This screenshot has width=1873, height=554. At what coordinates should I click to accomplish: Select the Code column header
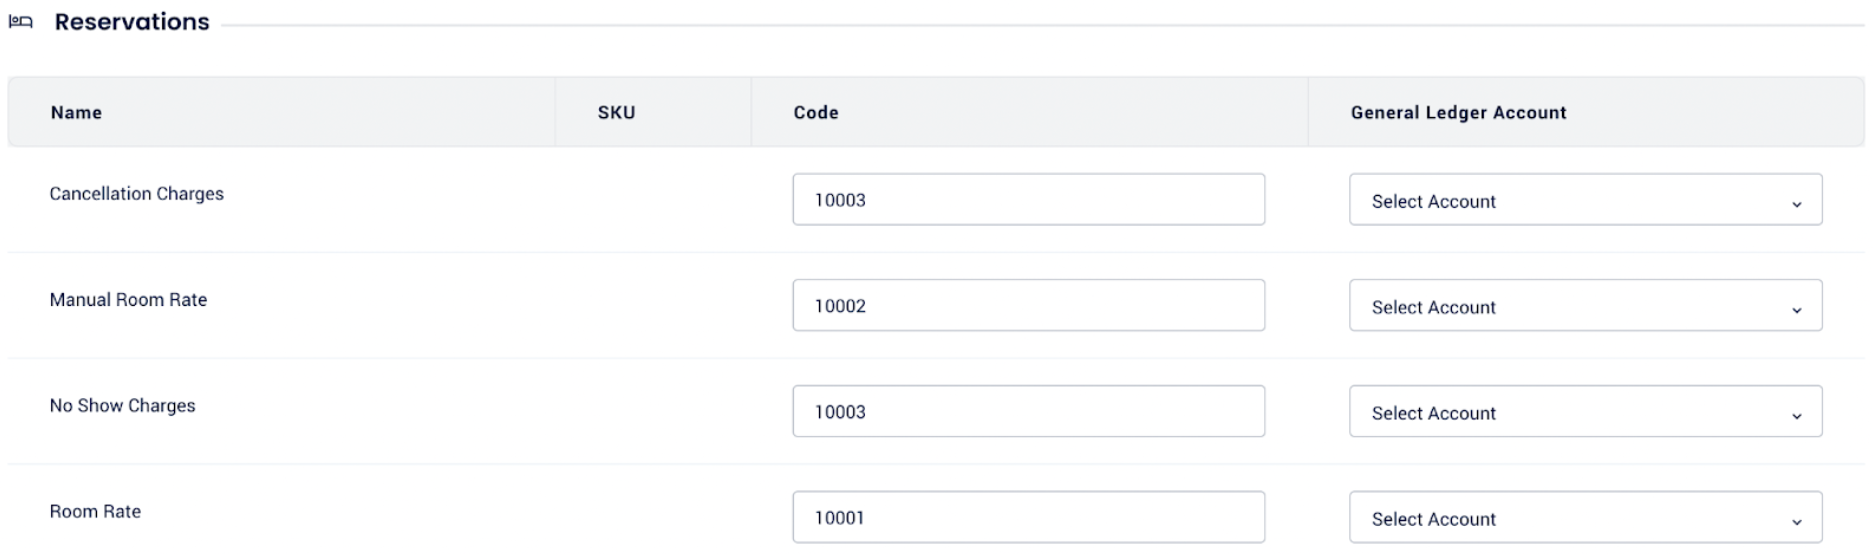(x=816, y=113)
